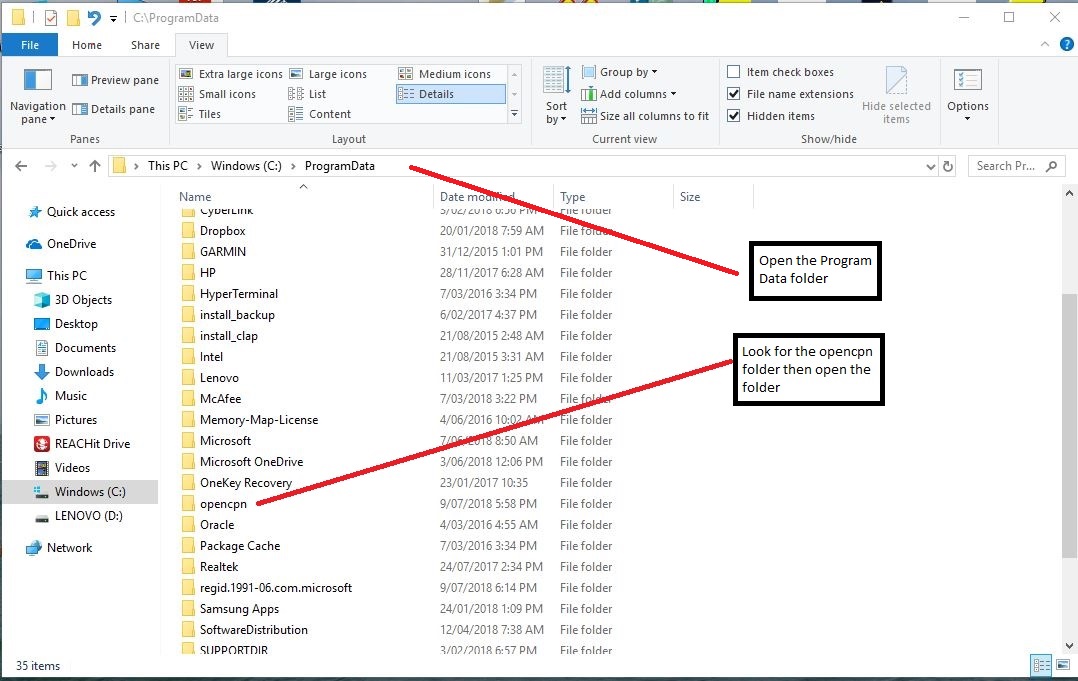Click the search box
Image resolution: width=1078 pixels, height=681 pixels.
(x=1010, y=165)
